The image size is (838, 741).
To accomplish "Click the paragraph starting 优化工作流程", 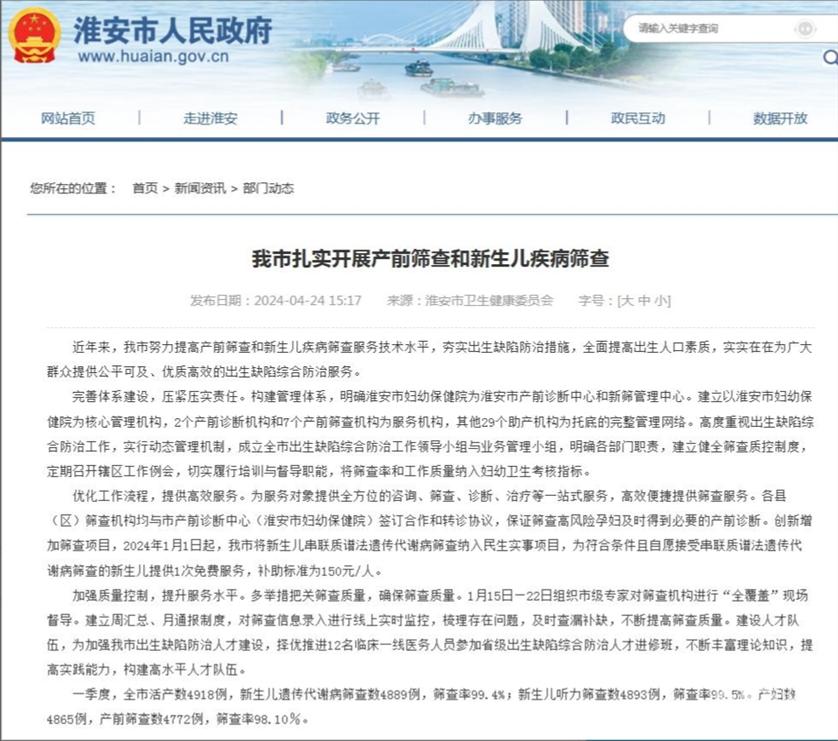I will pyautogui.click(x=430, y=533).
